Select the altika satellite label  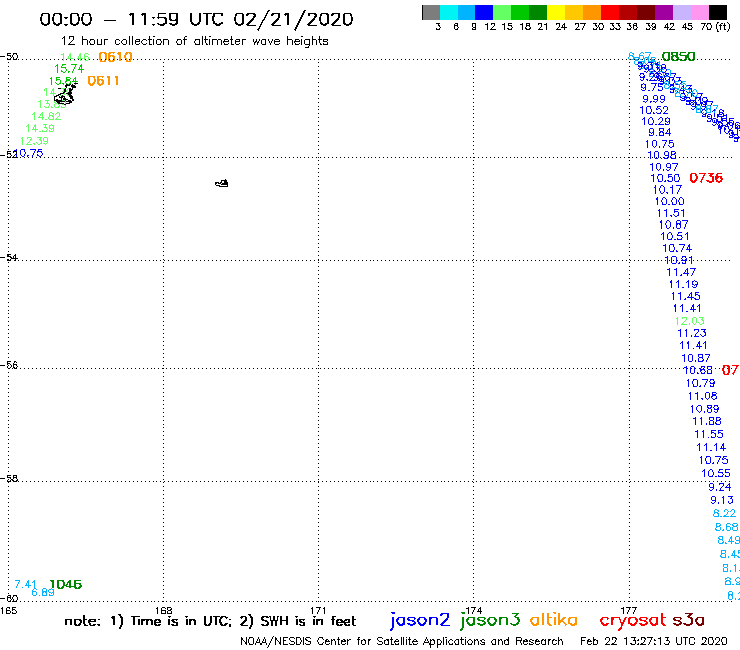pyautogui.click(x=553, y=620)
